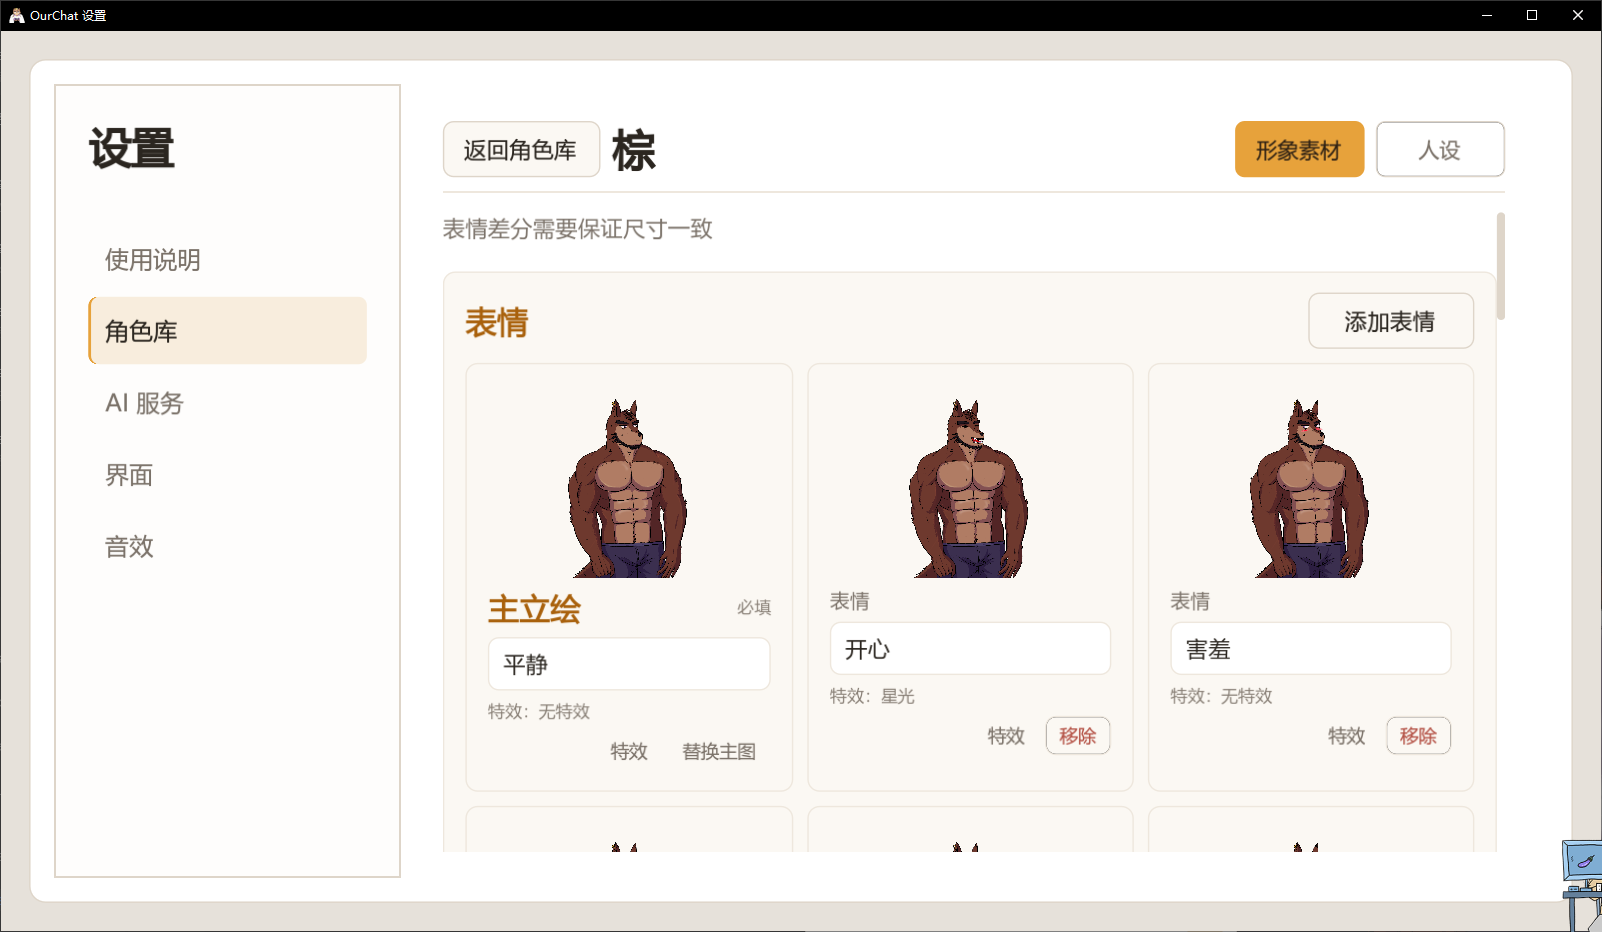
Task: Click 特效 button on the 害羞 card
Action: pyautogui.click(x=1347, y=736)
